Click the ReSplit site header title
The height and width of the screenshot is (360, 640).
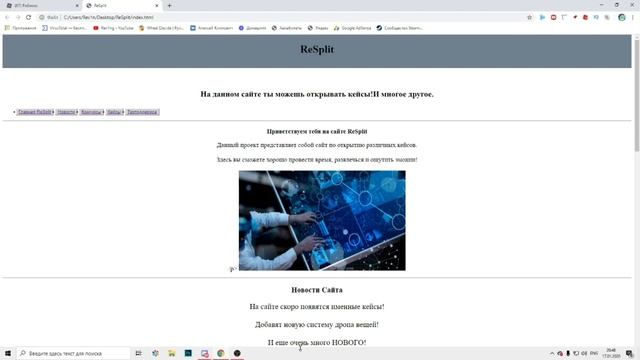[x=317, y=49]
